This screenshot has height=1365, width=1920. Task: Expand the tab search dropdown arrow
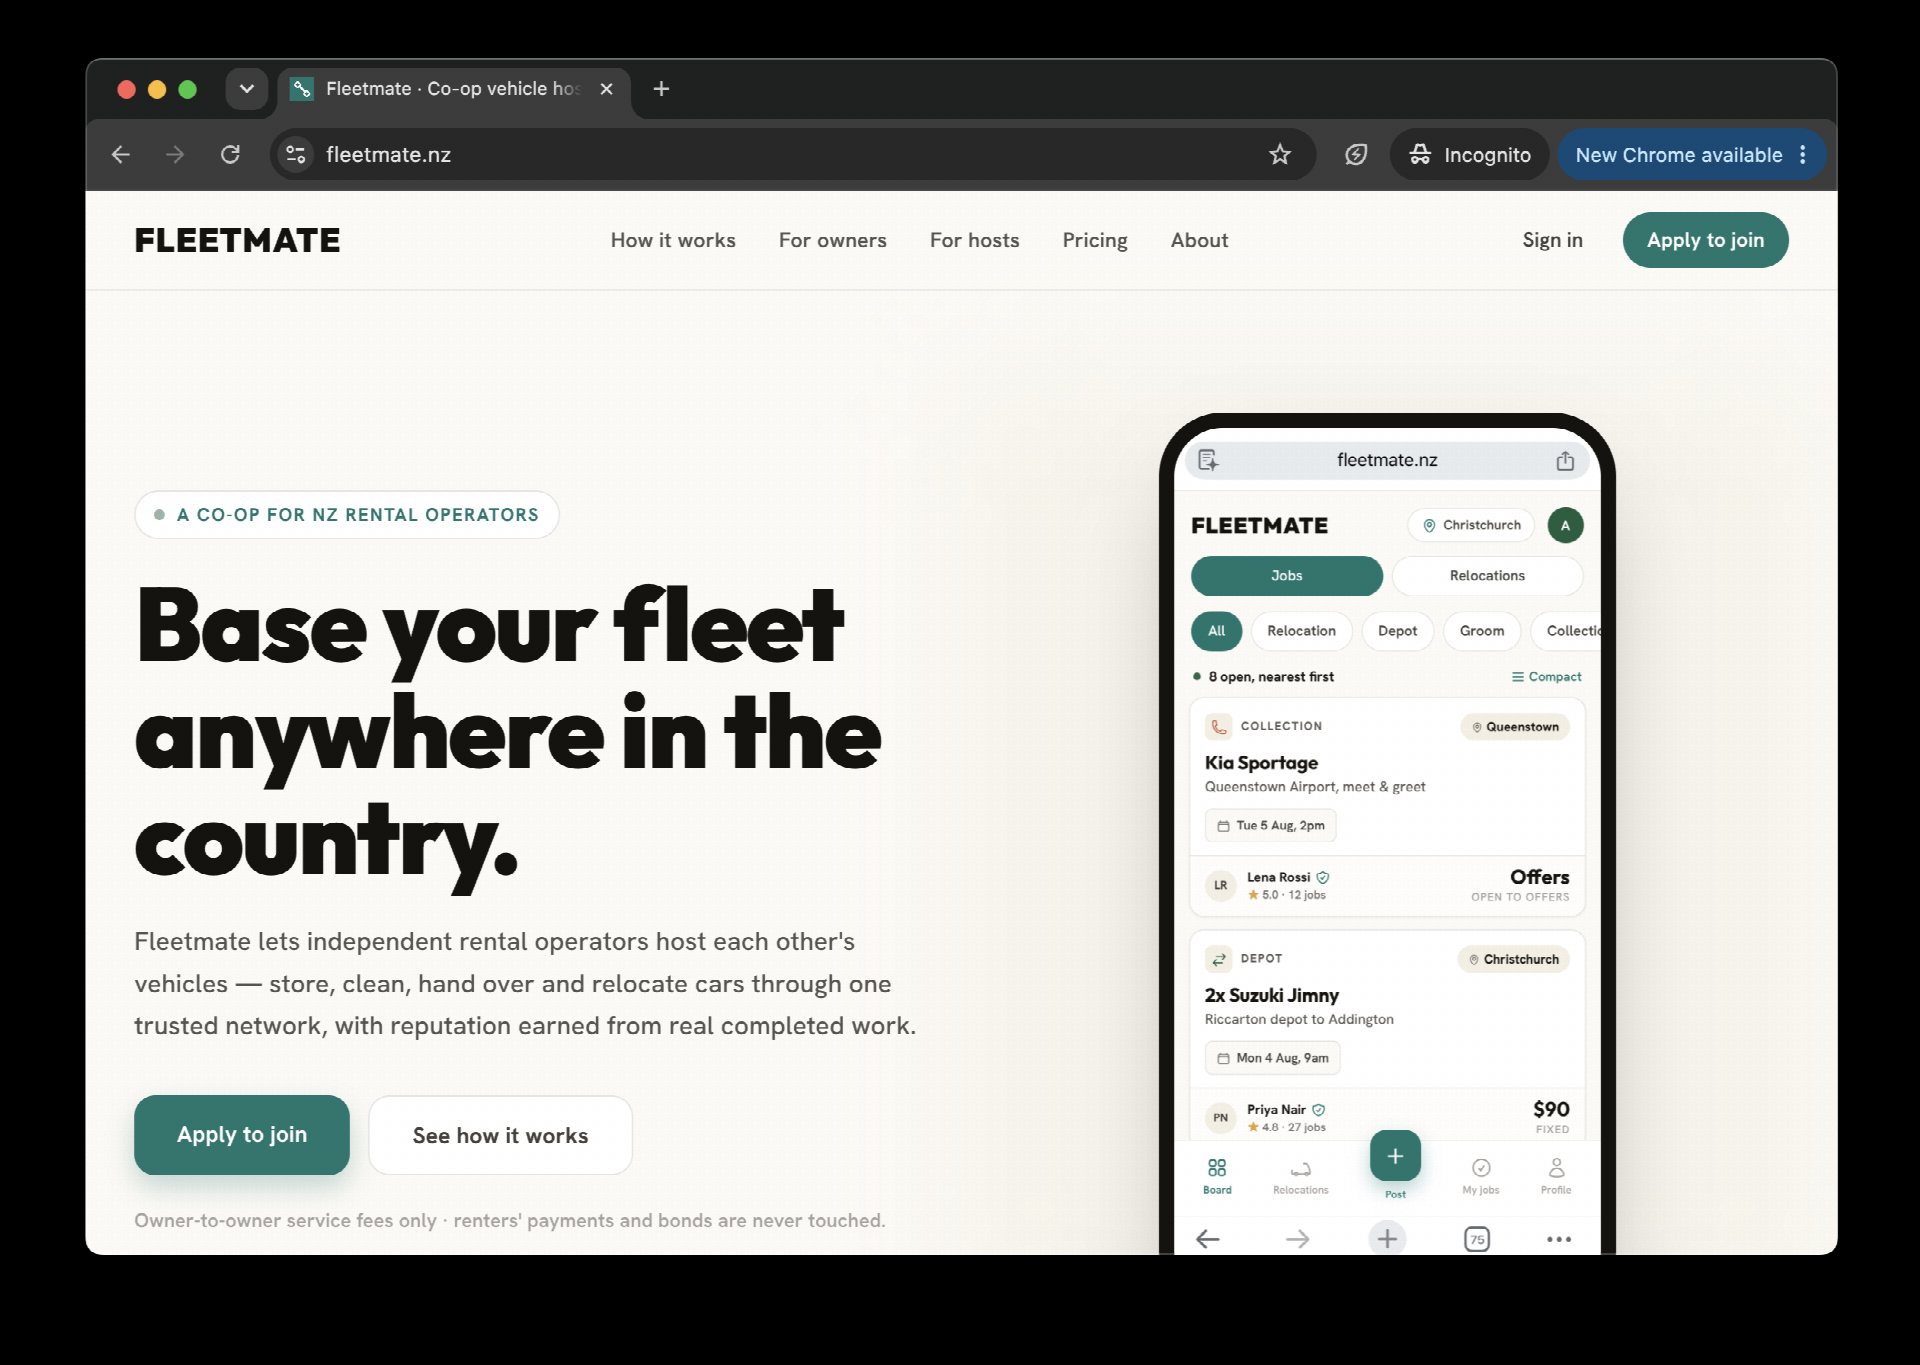click(247, 89)
